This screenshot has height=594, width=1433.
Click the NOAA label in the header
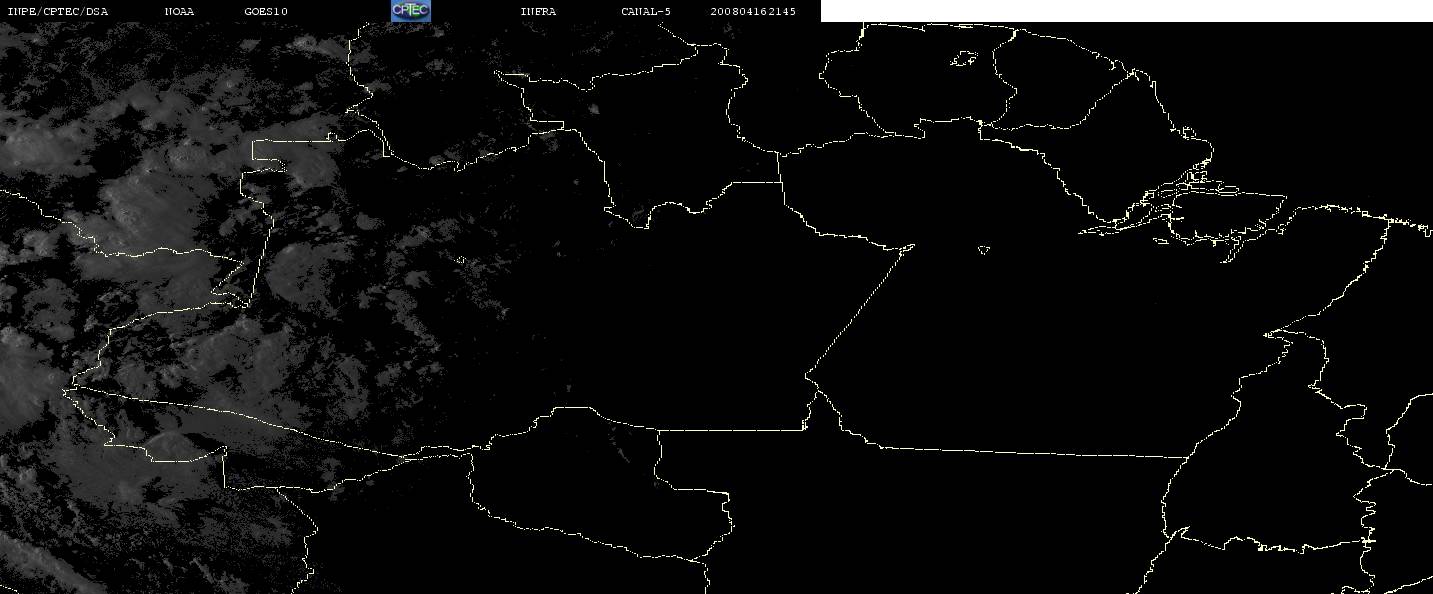179,11
